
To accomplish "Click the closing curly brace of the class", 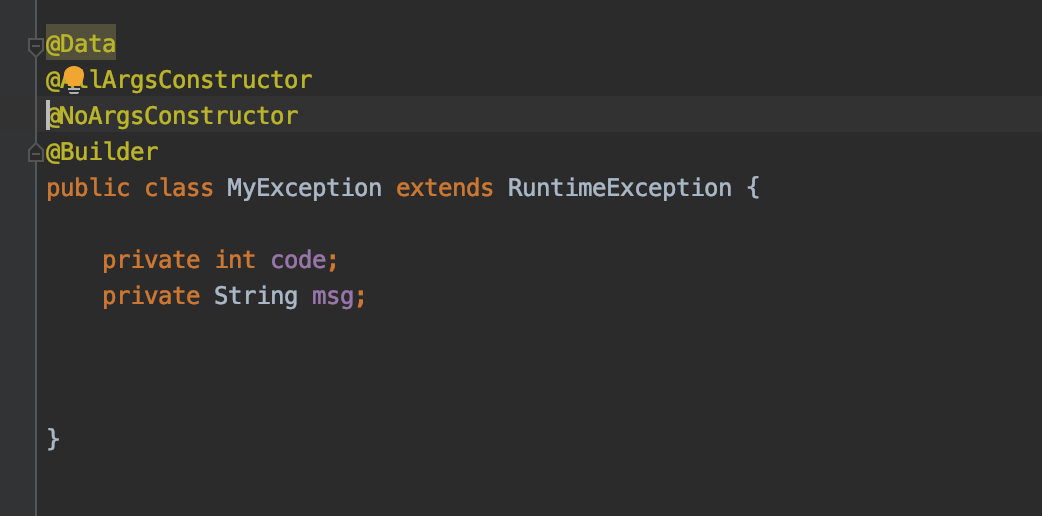I will (x=54, y=439).
